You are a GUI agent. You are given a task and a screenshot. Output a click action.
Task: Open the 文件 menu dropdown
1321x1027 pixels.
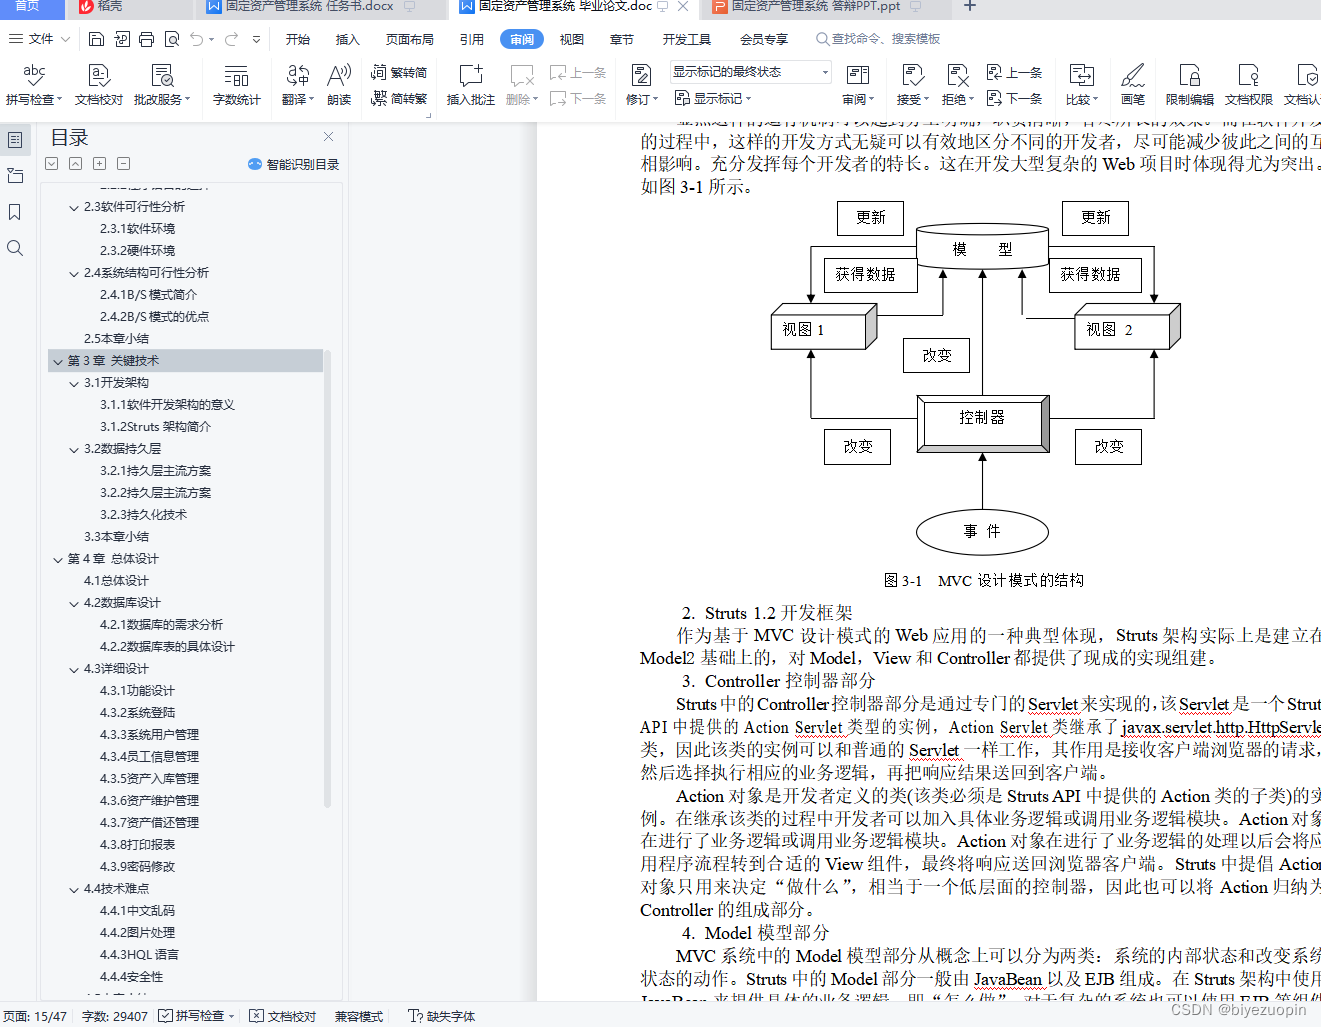point(39,39)
